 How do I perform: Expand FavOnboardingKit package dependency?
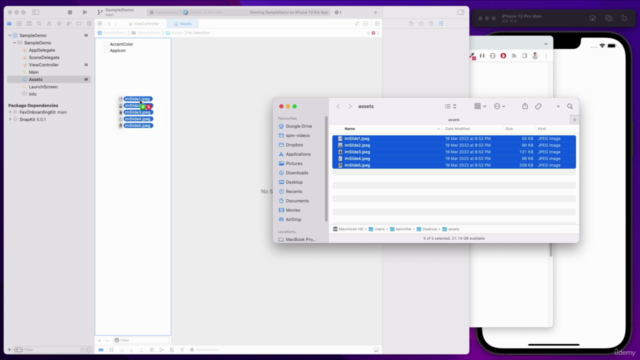10,112
